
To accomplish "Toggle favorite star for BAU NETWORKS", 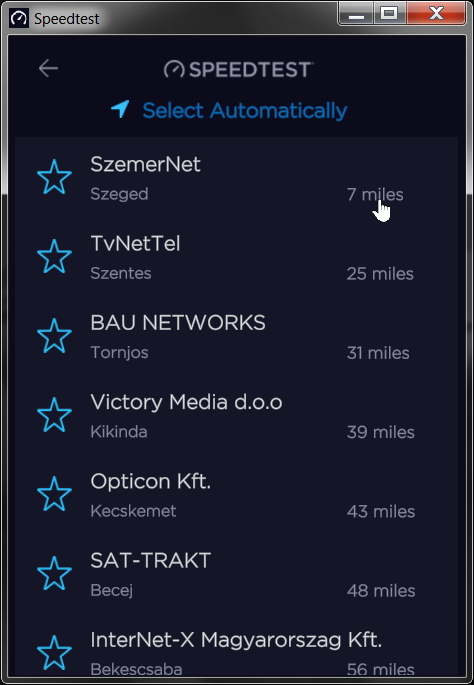I will (x=54, y=336).
